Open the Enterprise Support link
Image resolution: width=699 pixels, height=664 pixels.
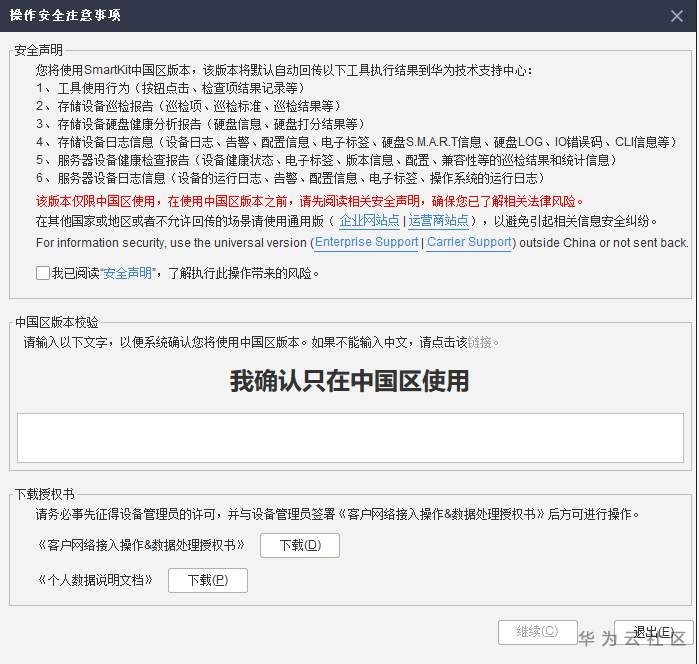point(366,242)
